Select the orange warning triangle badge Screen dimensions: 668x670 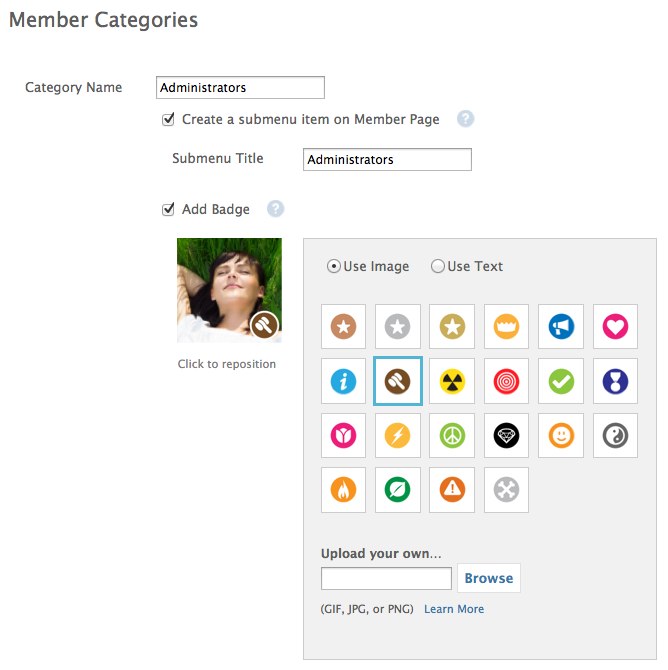(452, 490)
